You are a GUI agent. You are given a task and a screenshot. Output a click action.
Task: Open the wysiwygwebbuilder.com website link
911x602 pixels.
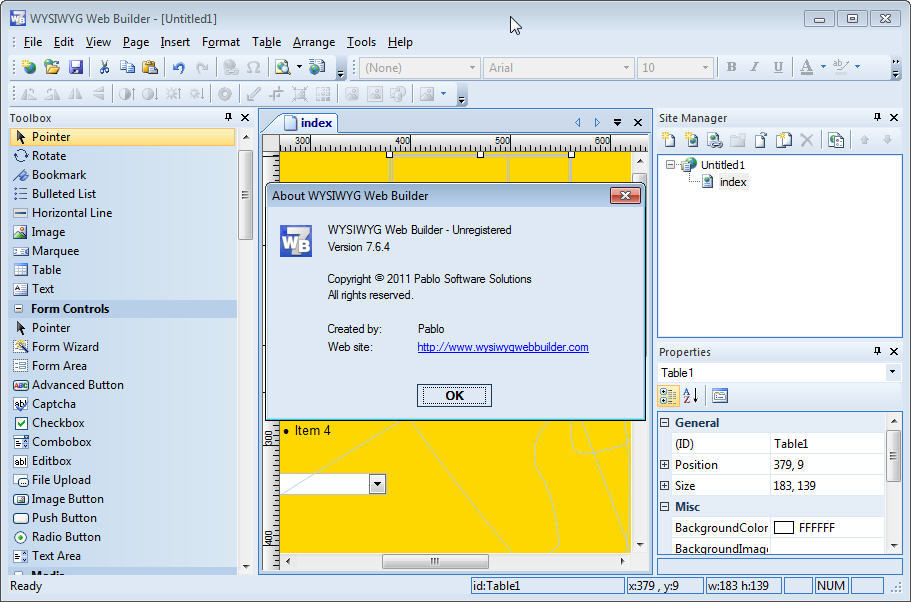pyautogui.click(x=502, y=347)
